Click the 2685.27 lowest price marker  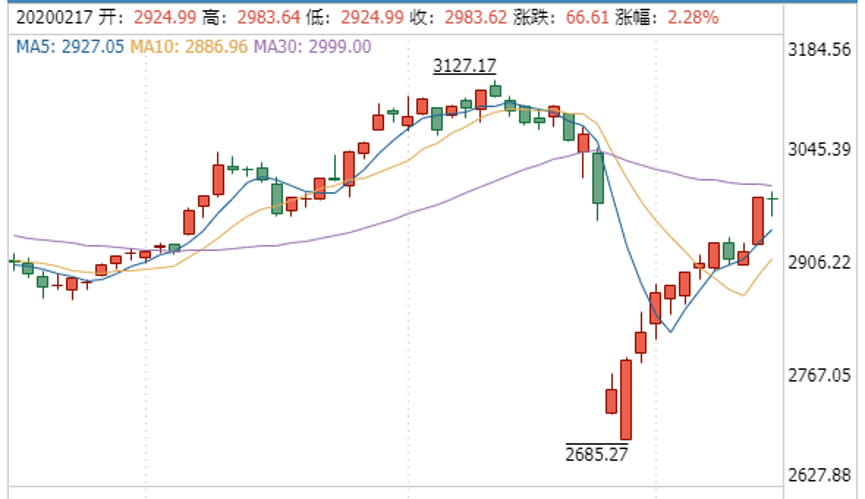[598, 453]
